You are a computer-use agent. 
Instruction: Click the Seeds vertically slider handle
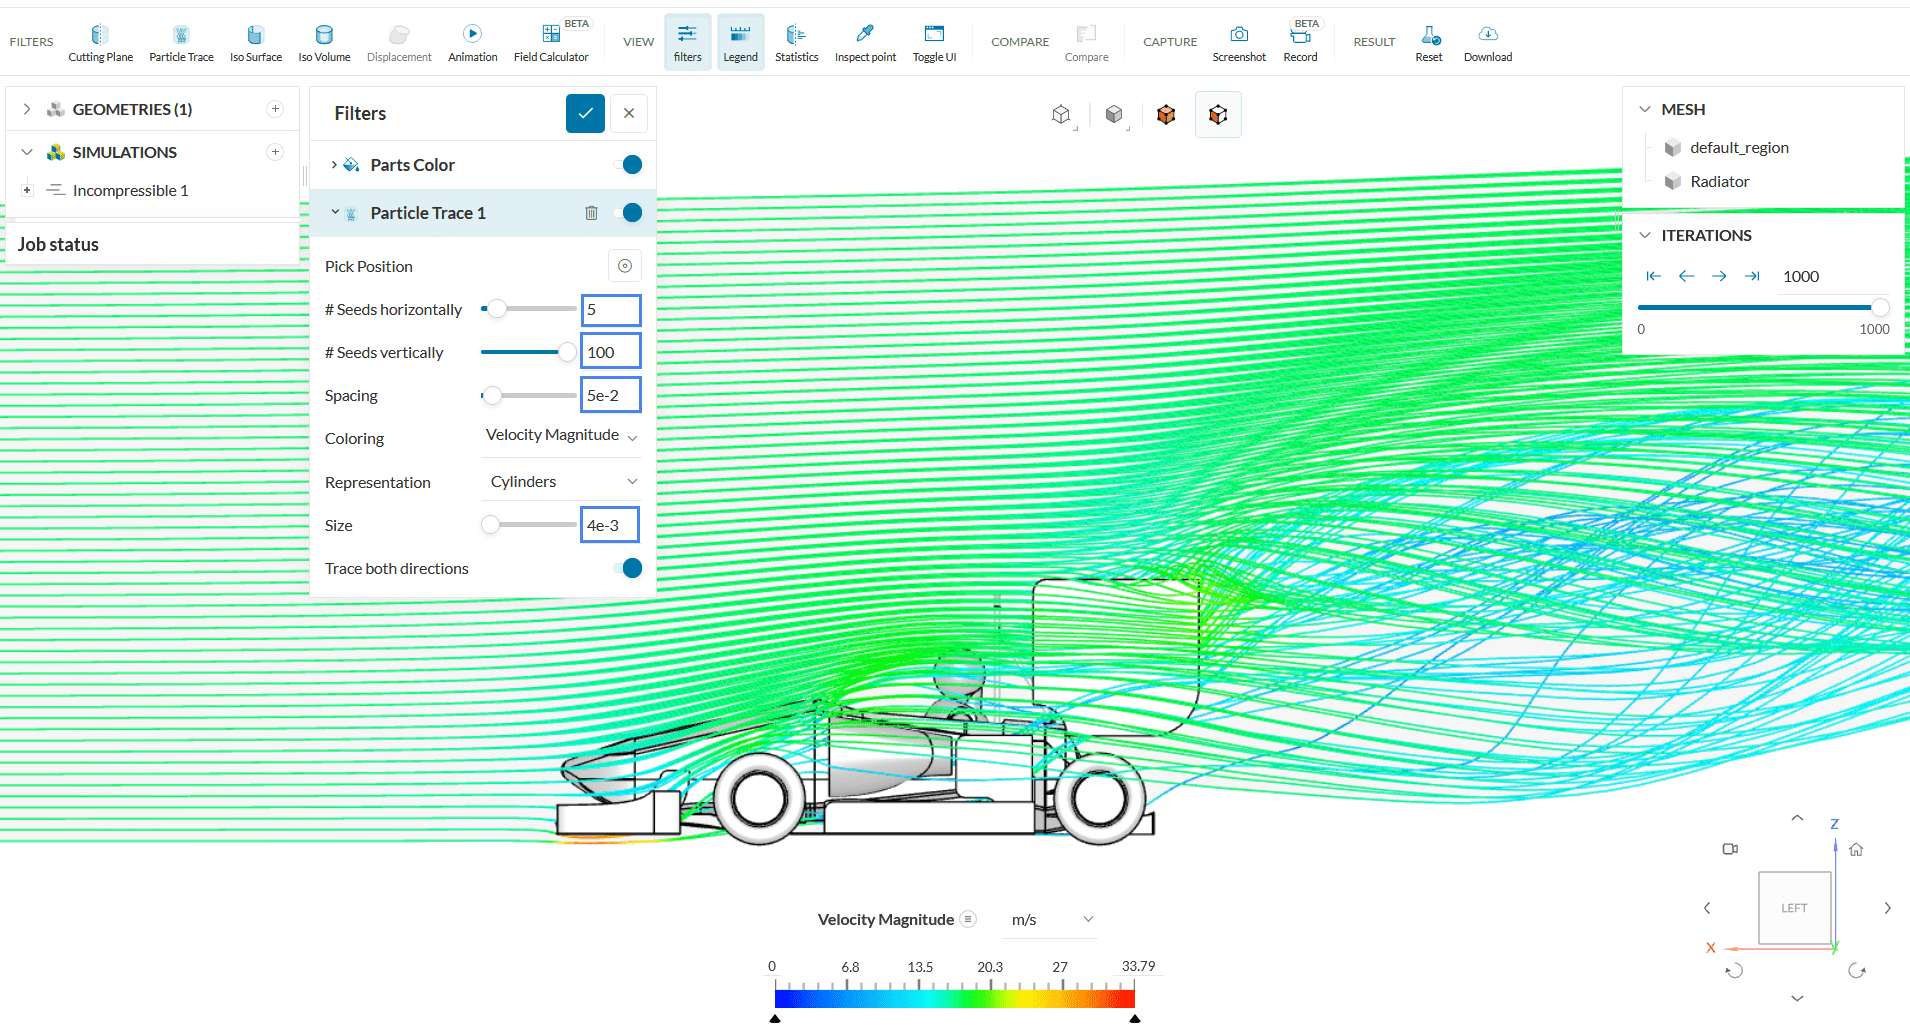[567, 352]
